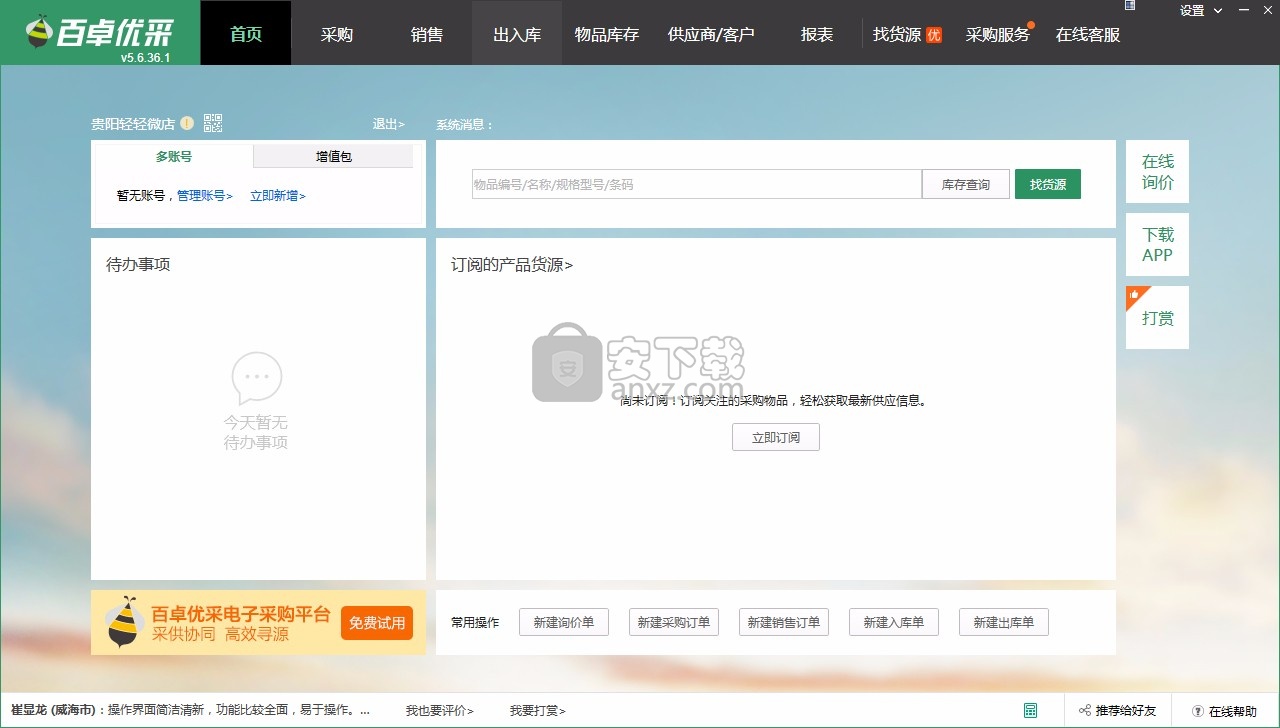Click the 推荐给好友 status bar text
Viewport: 1280px width, 728px height.
click(1126, 711)
